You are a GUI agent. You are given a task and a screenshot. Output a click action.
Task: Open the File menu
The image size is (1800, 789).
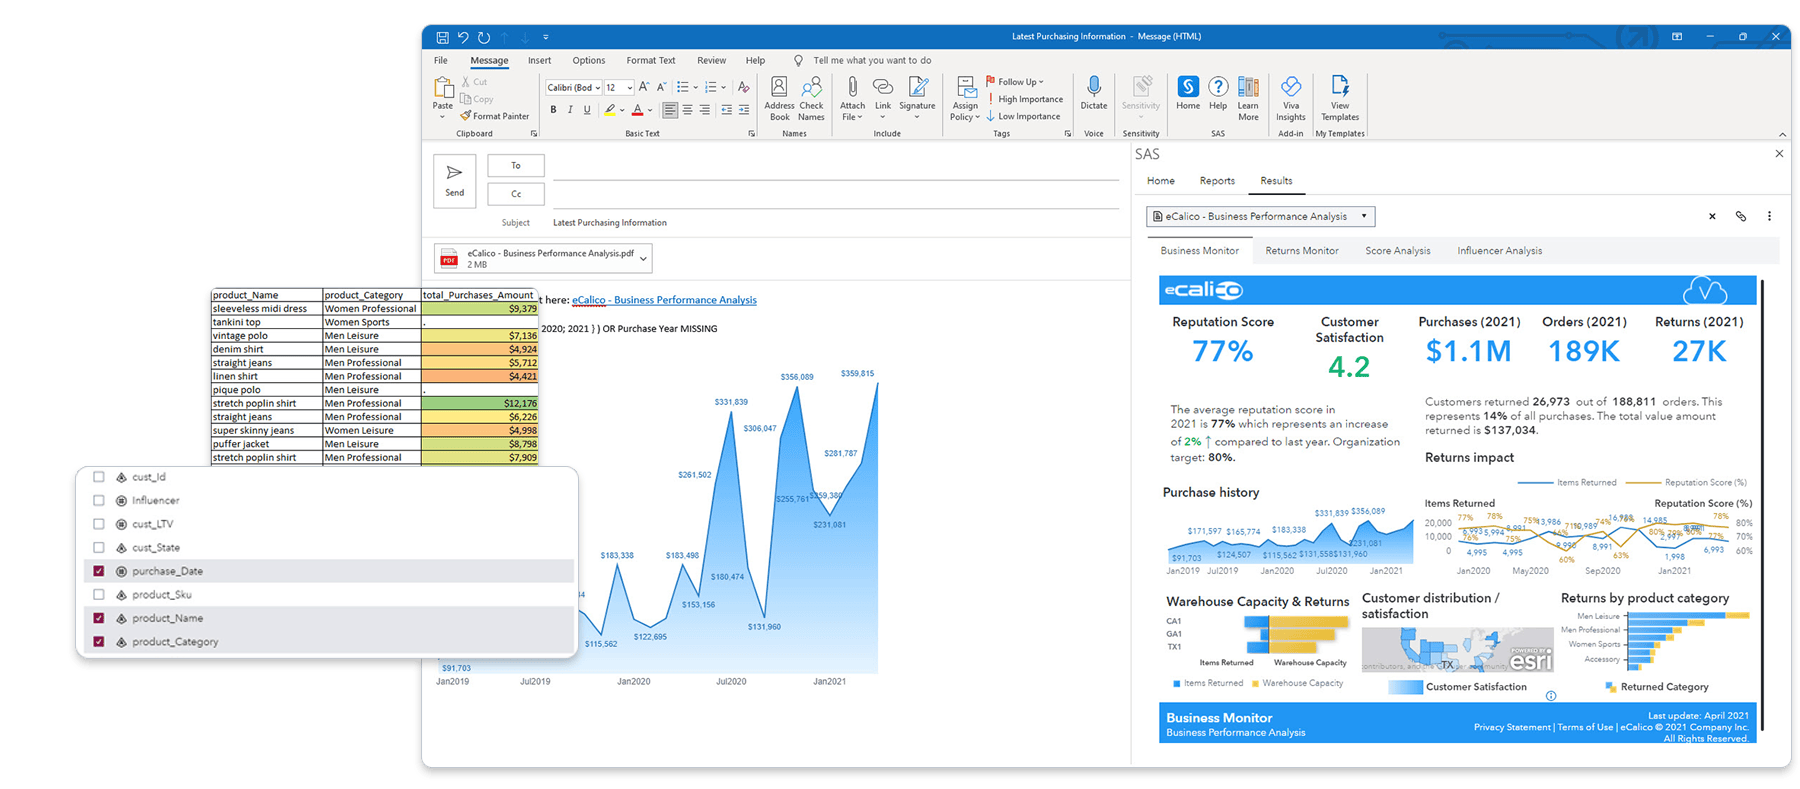coord(441,61)
